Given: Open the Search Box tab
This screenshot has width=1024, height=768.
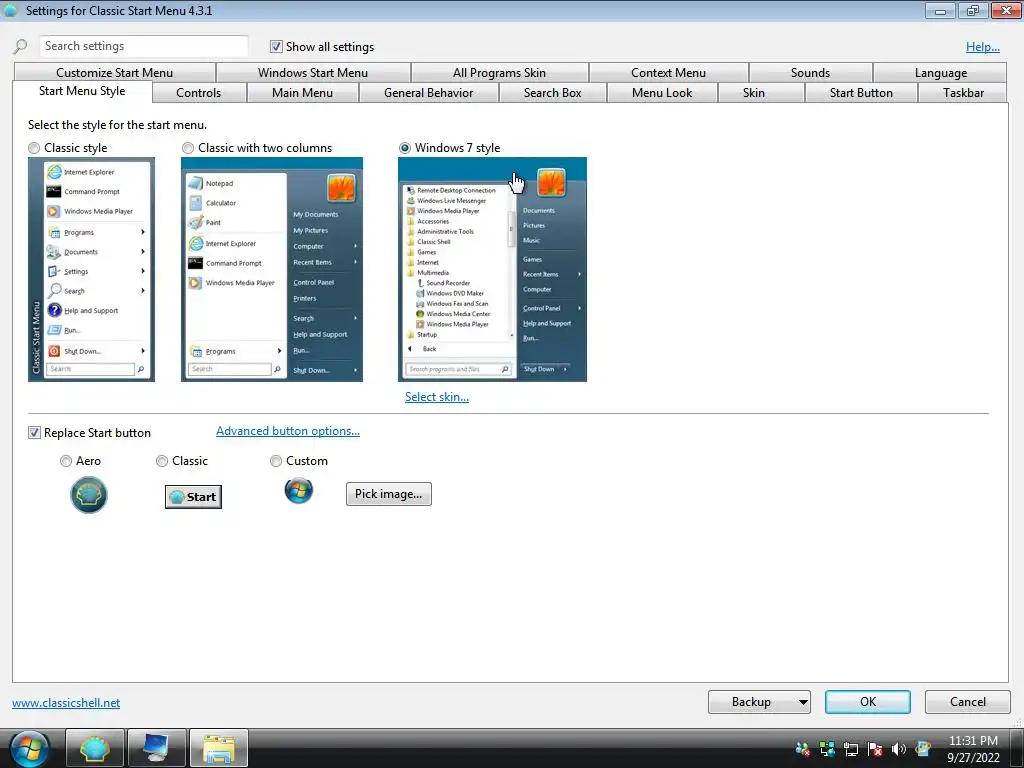Looking at the screenshot, I should click(552, 93).
